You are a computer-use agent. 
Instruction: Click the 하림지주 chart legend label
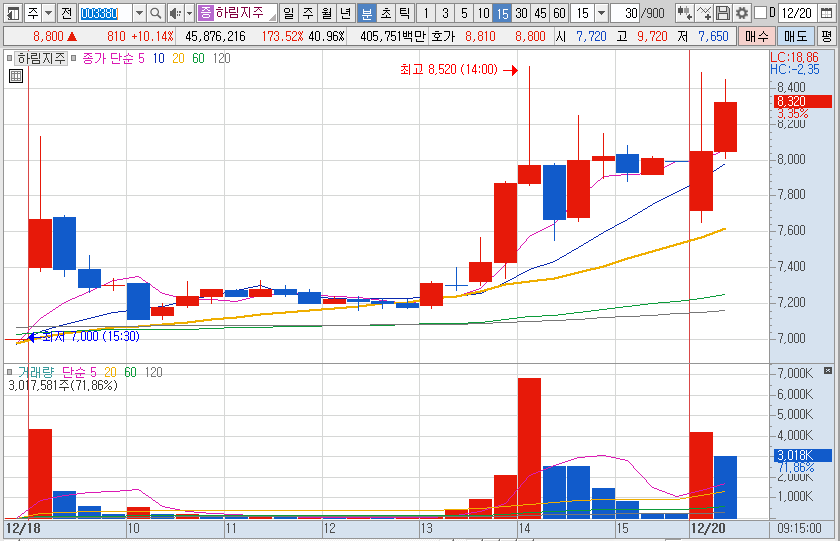(x=41, y=58)
